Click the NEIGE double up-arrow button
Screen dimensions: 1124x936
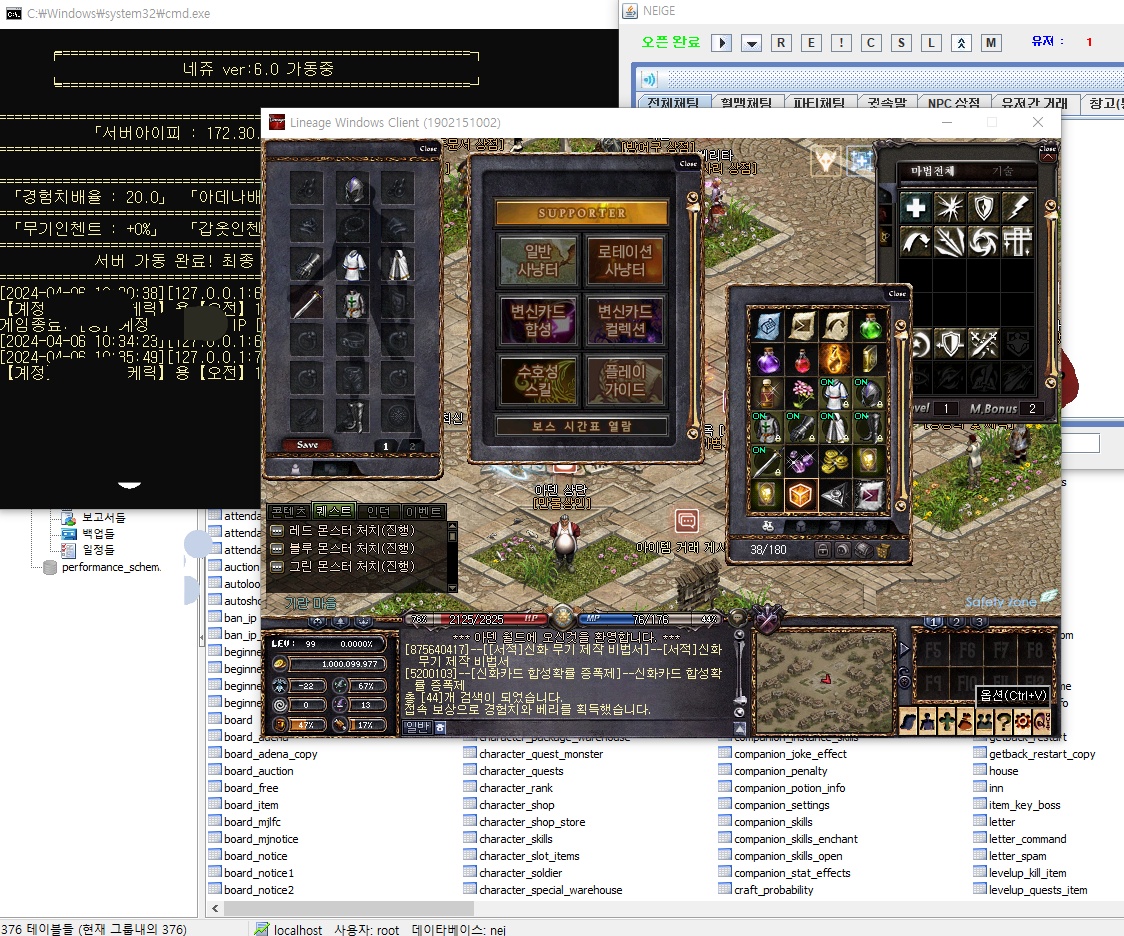pos(961,43)
